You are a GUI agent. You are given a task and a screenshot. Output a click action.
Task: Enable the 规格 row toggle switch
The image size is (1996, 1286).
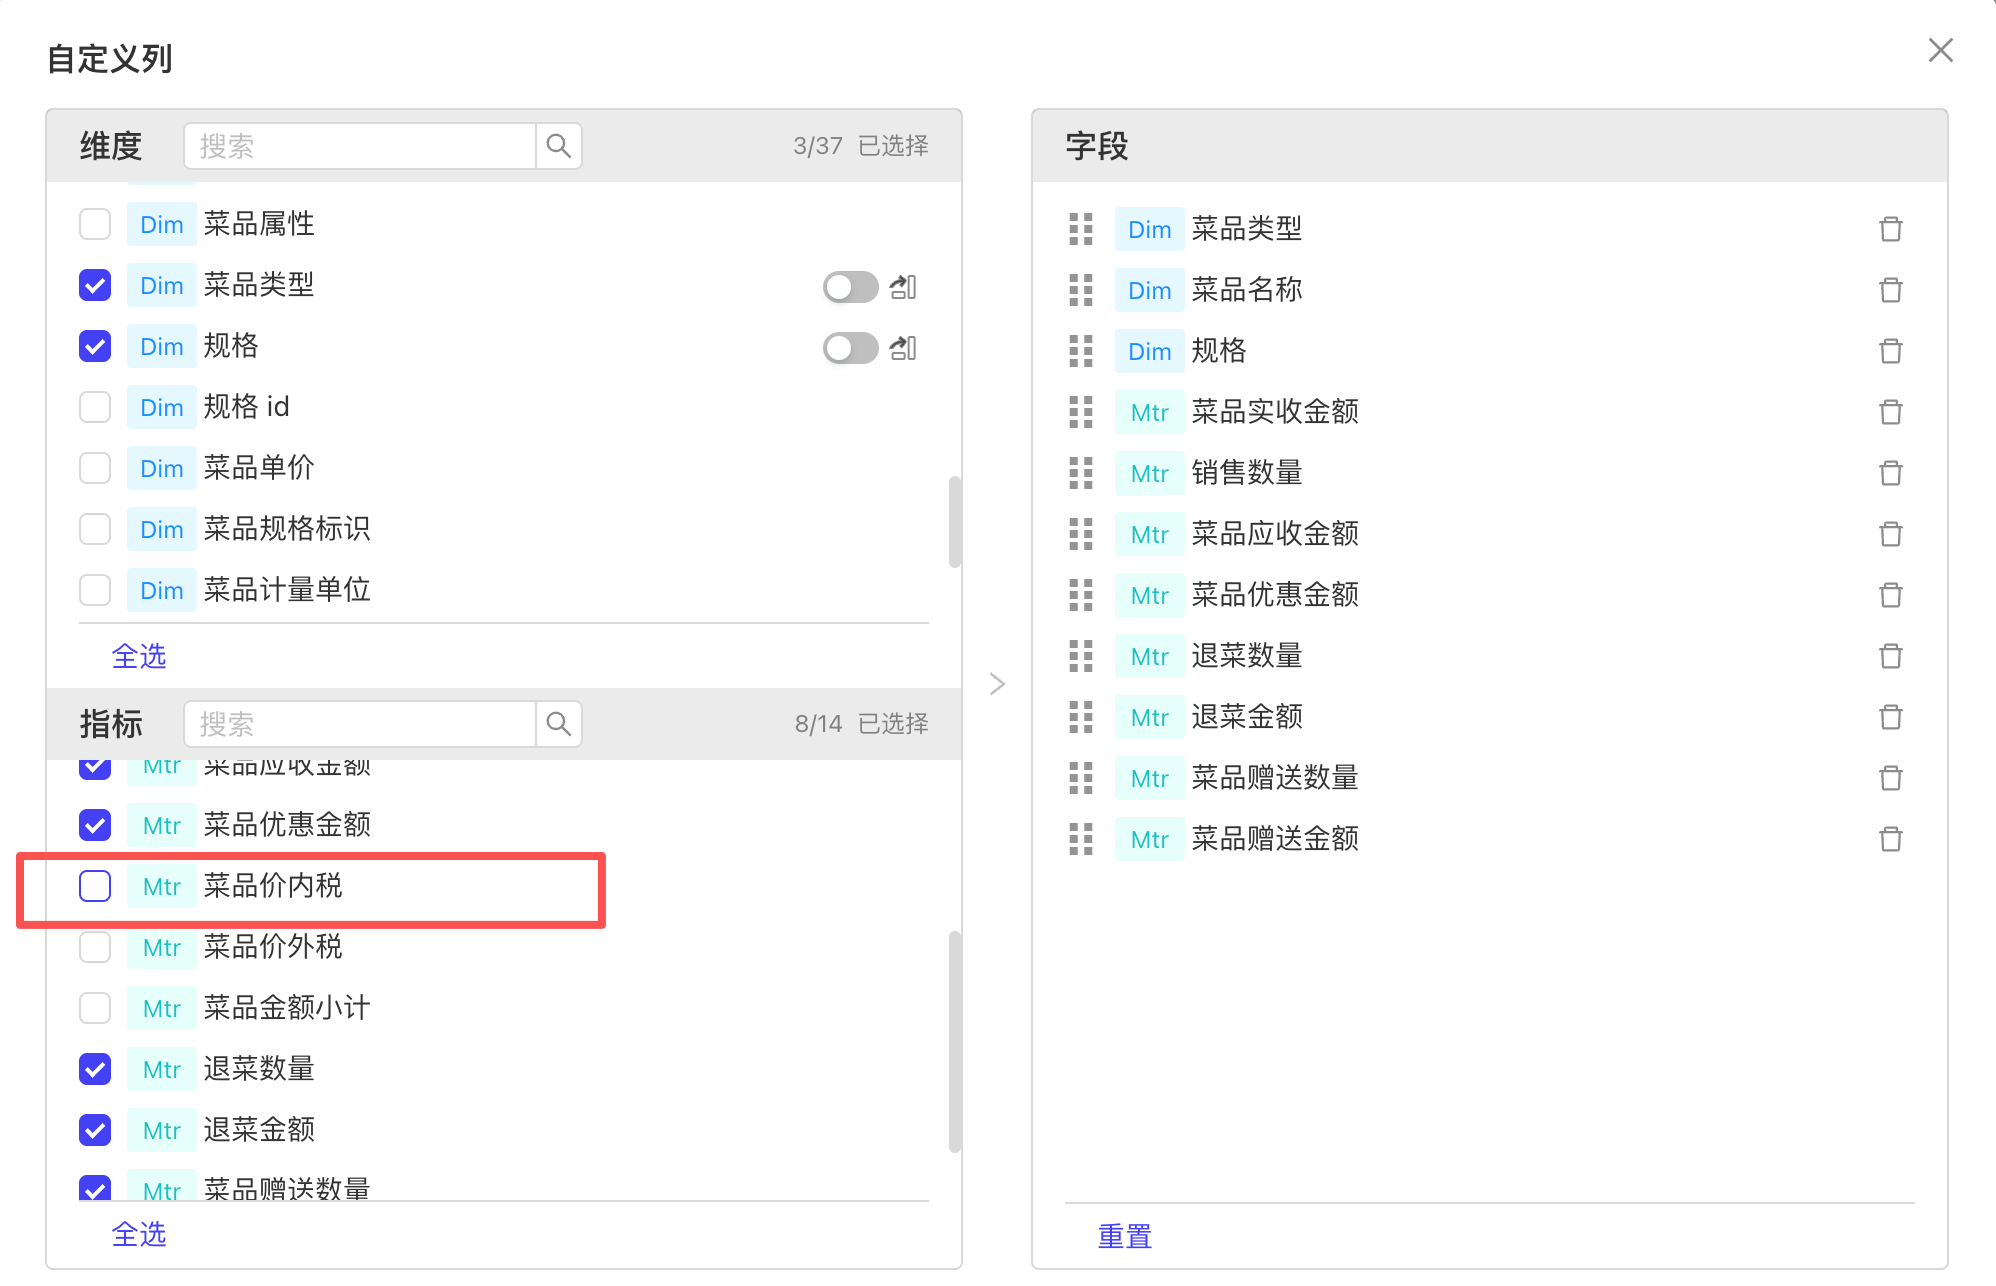(850, 348)
